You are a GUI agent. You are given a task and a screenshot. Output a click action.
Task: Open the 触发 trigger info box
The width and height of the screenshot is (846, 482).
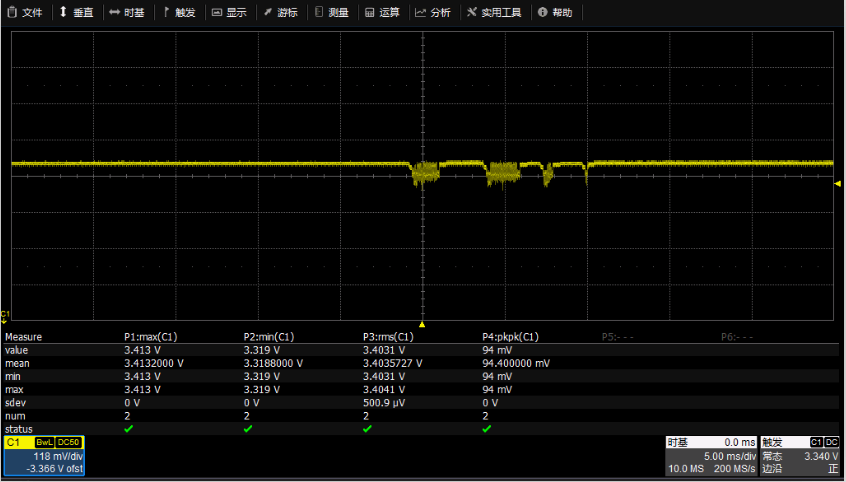coord(800,455)
